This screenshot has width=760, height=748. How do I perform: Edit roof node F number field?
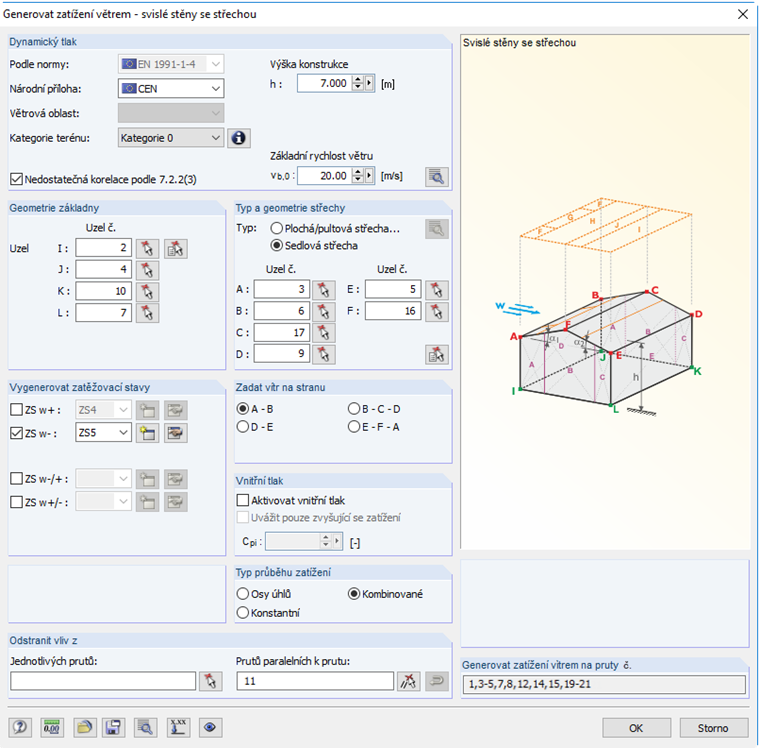393,311
